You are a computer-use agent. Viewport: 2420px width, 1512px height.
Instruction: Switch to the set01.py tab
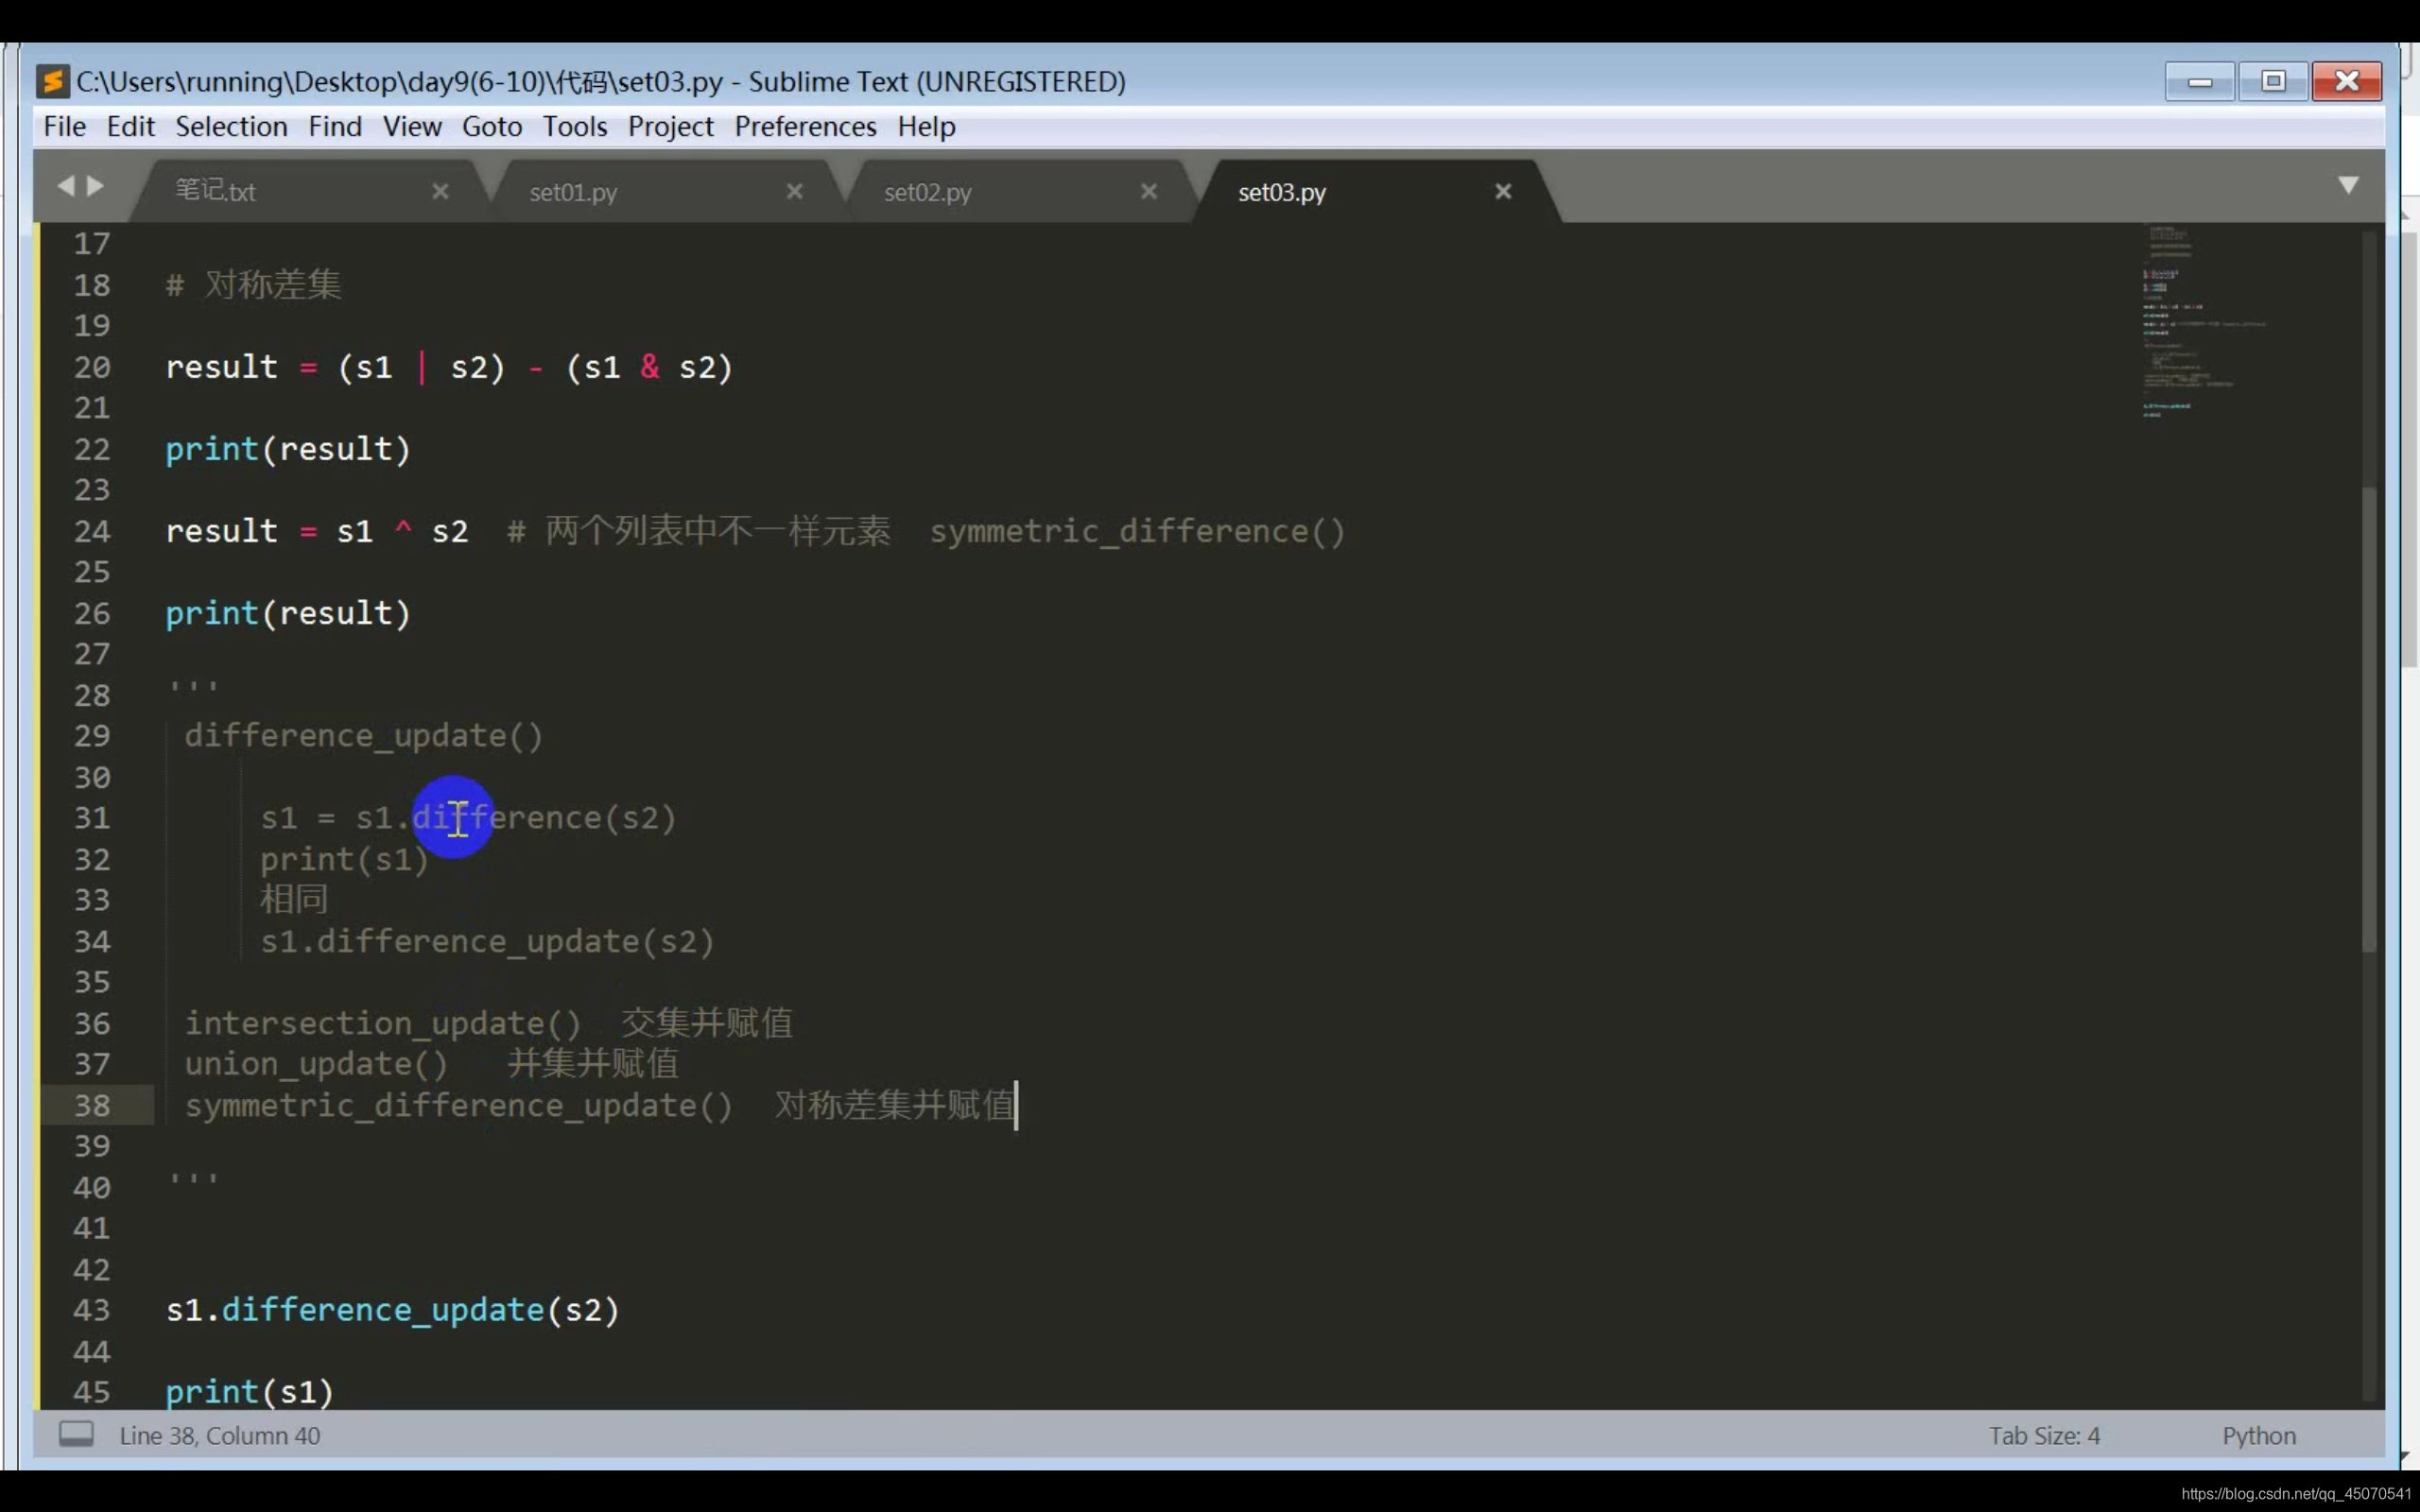point(573,192)
